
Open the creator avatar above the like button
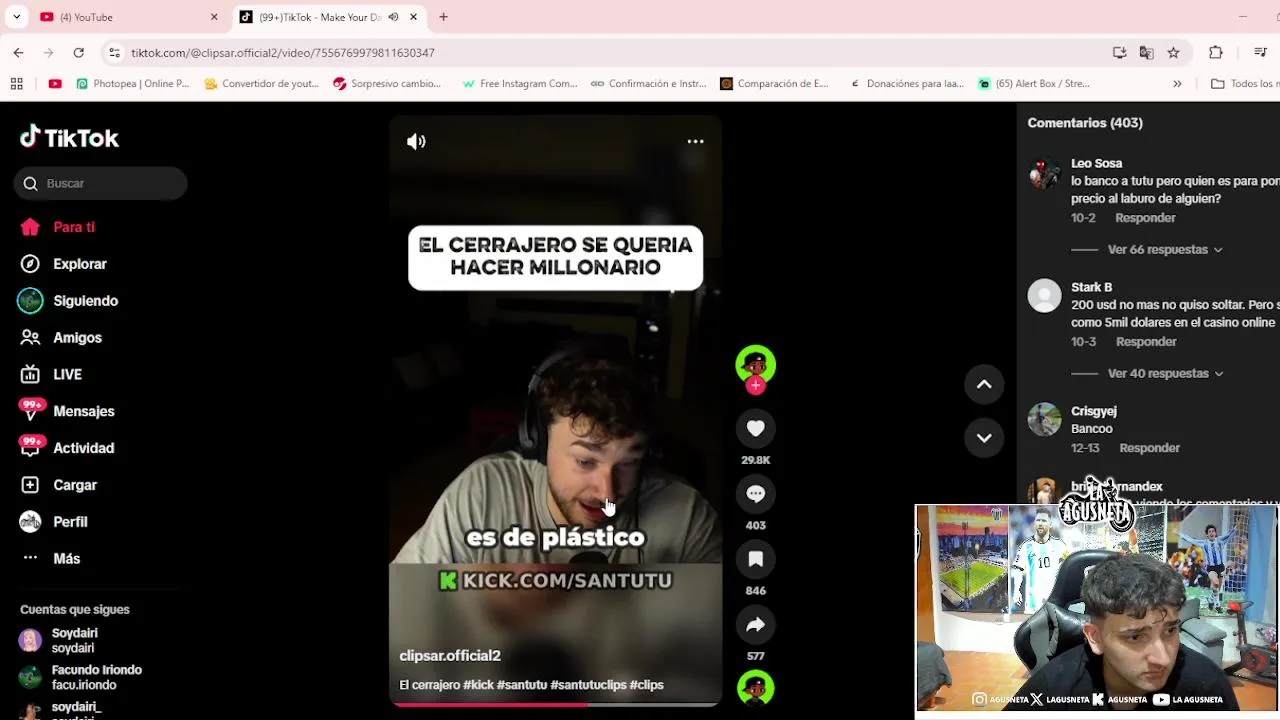click(x=755, y=364)
